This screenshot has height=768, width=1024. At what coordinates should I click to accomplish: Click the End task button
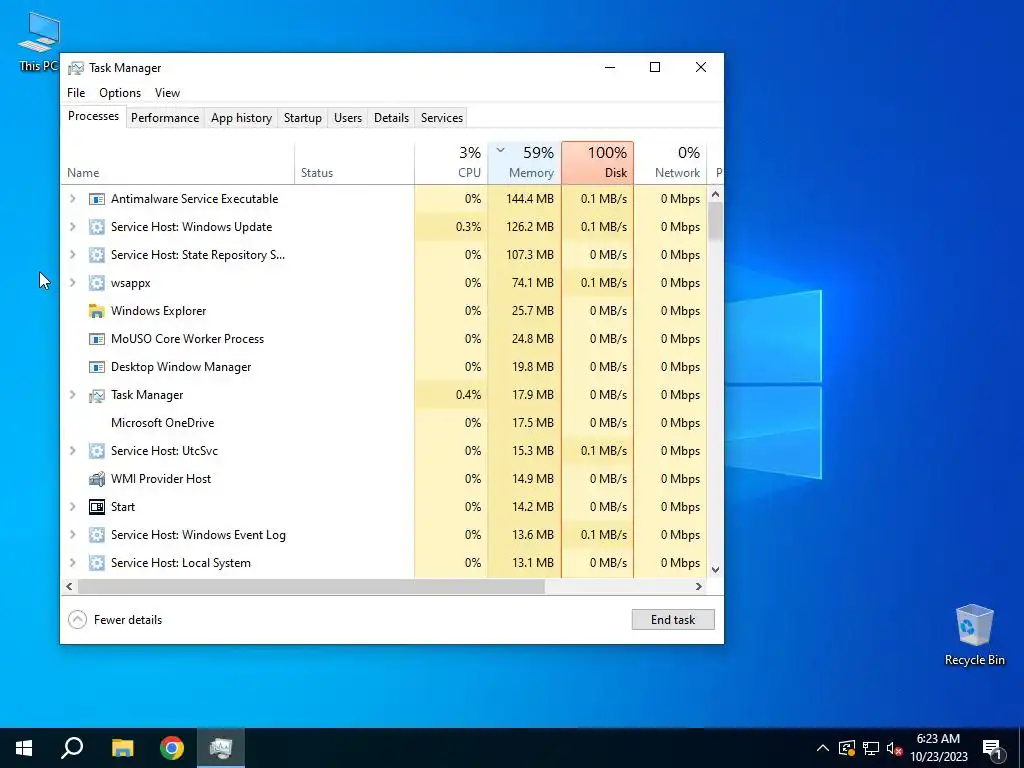(673, 620)
